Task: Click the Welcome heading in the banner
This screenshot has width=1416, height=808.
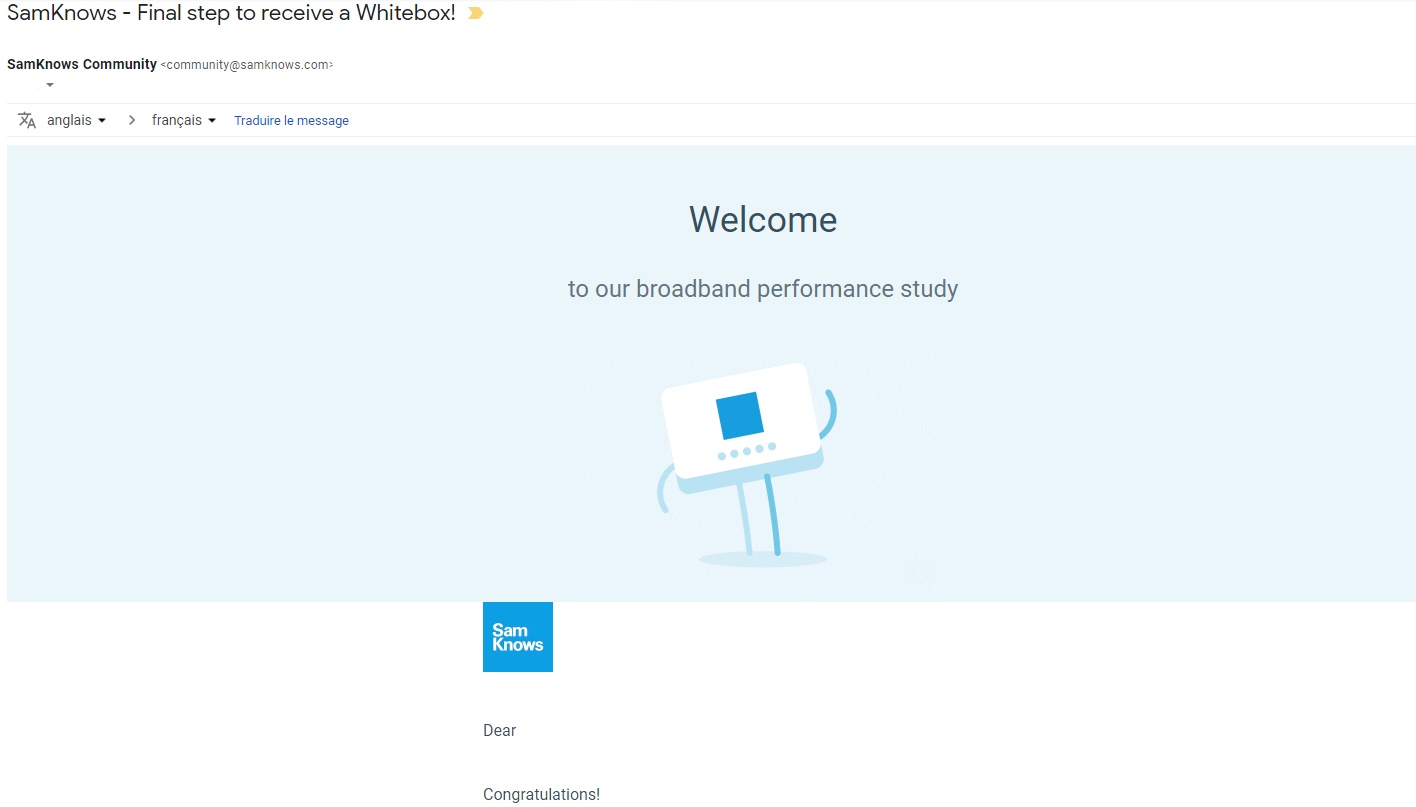Action: click(762, 219)
